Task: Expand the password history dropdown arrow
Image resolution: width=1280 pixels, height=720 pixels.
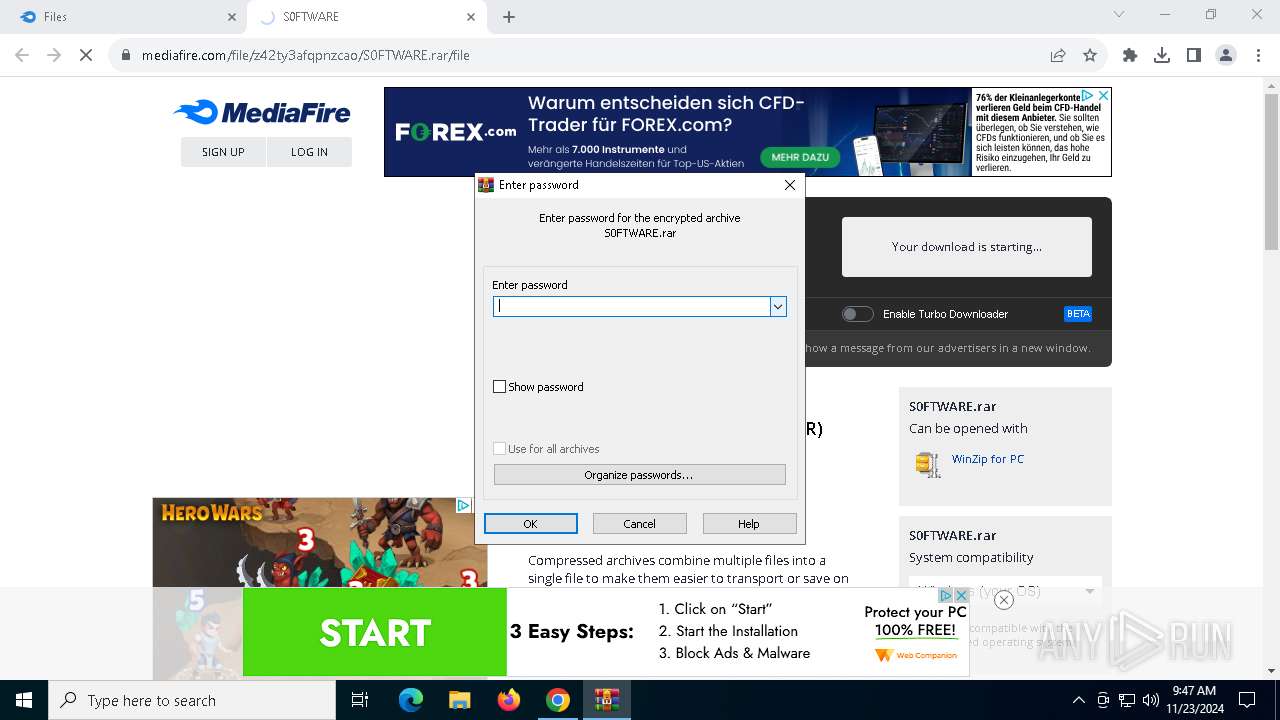Action: tap(778, 307)
